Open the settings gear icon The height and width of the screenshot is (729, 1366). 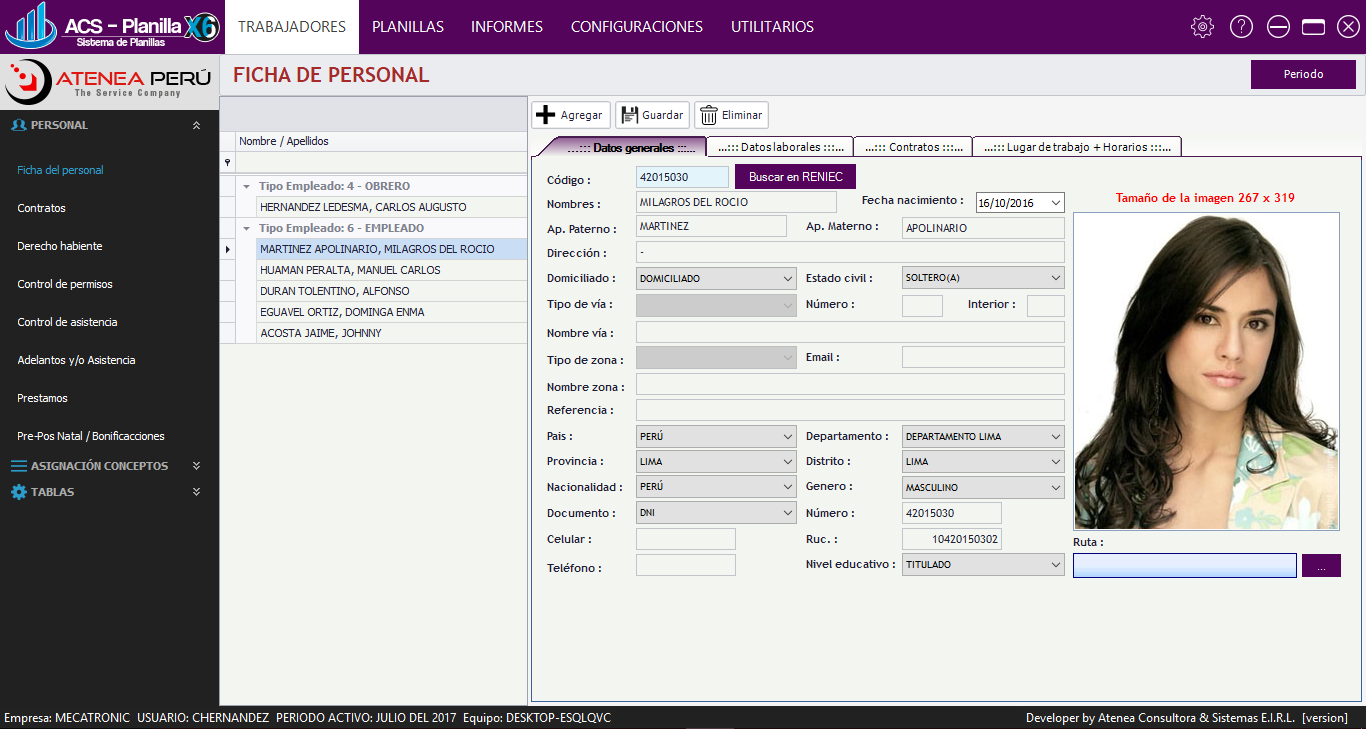[1202, 27]
